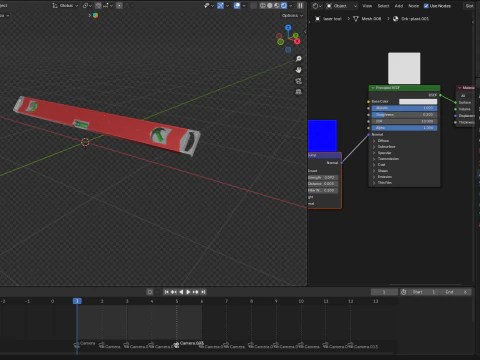Toggle proportional editing in the viewport header
Viewport: 480px width, 360px height.
point(119,5)
